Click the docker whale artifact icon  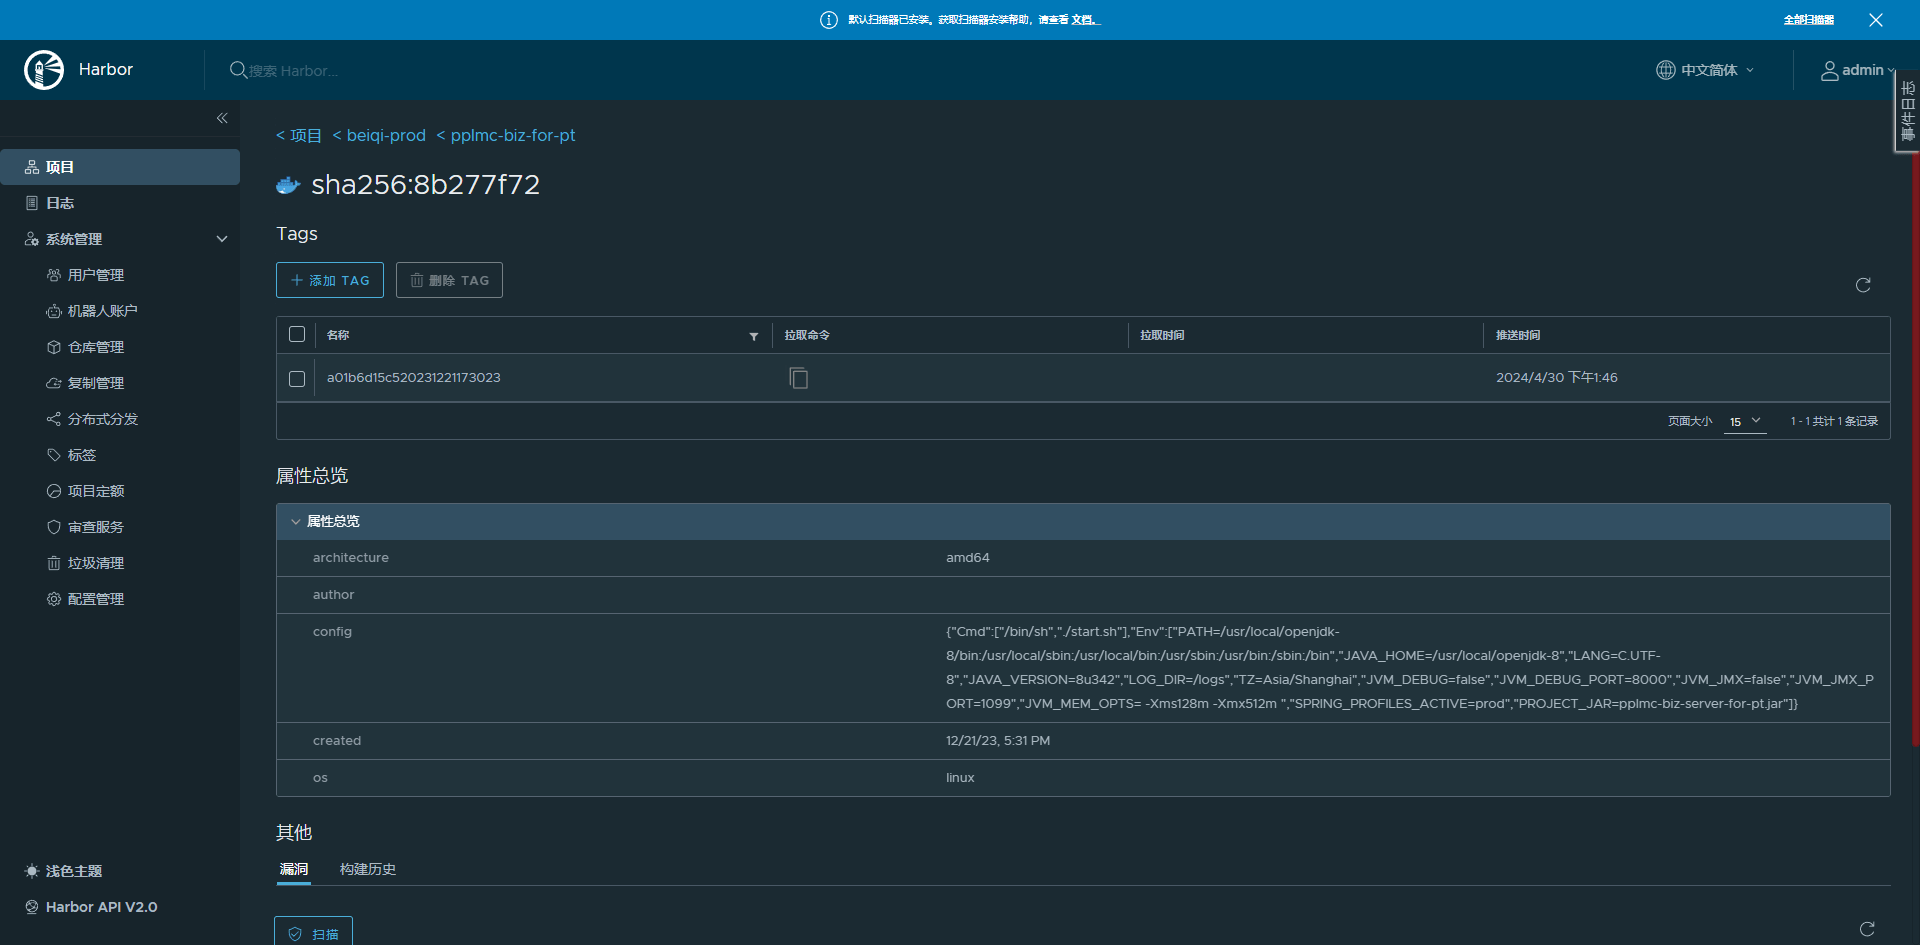(x=288, y=185)
